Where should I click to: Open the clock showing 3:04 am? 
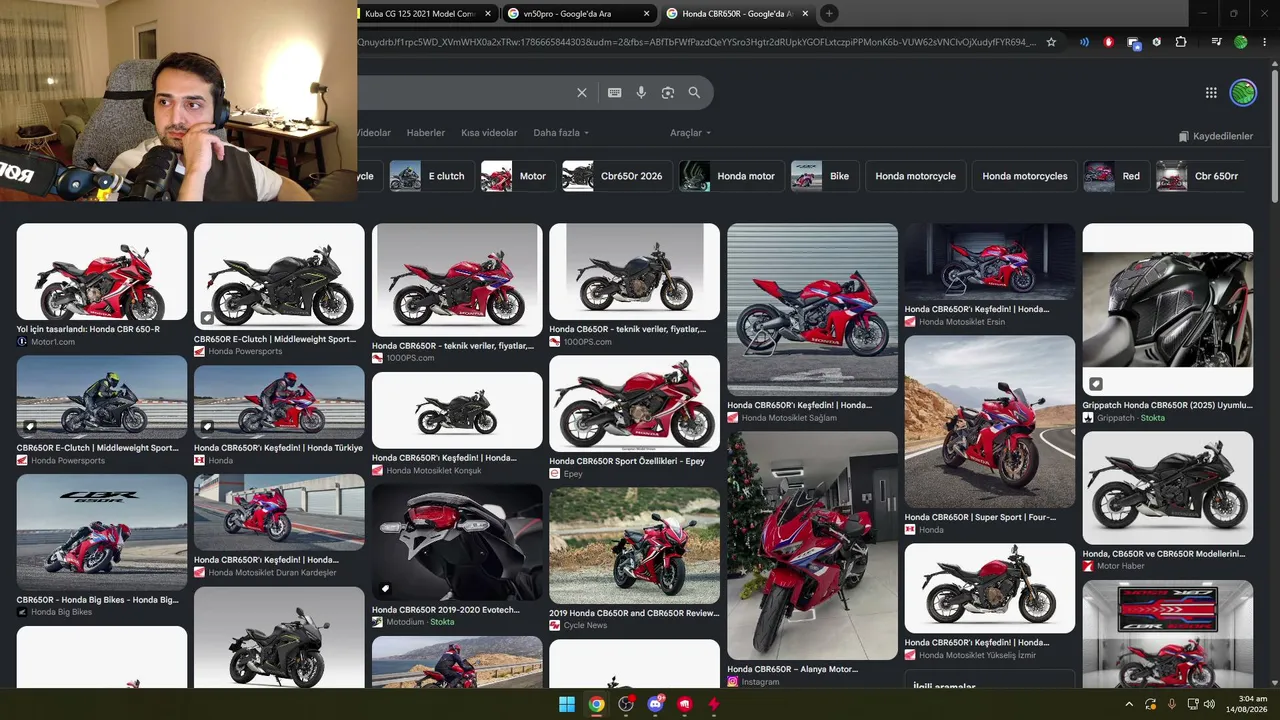1246,704
